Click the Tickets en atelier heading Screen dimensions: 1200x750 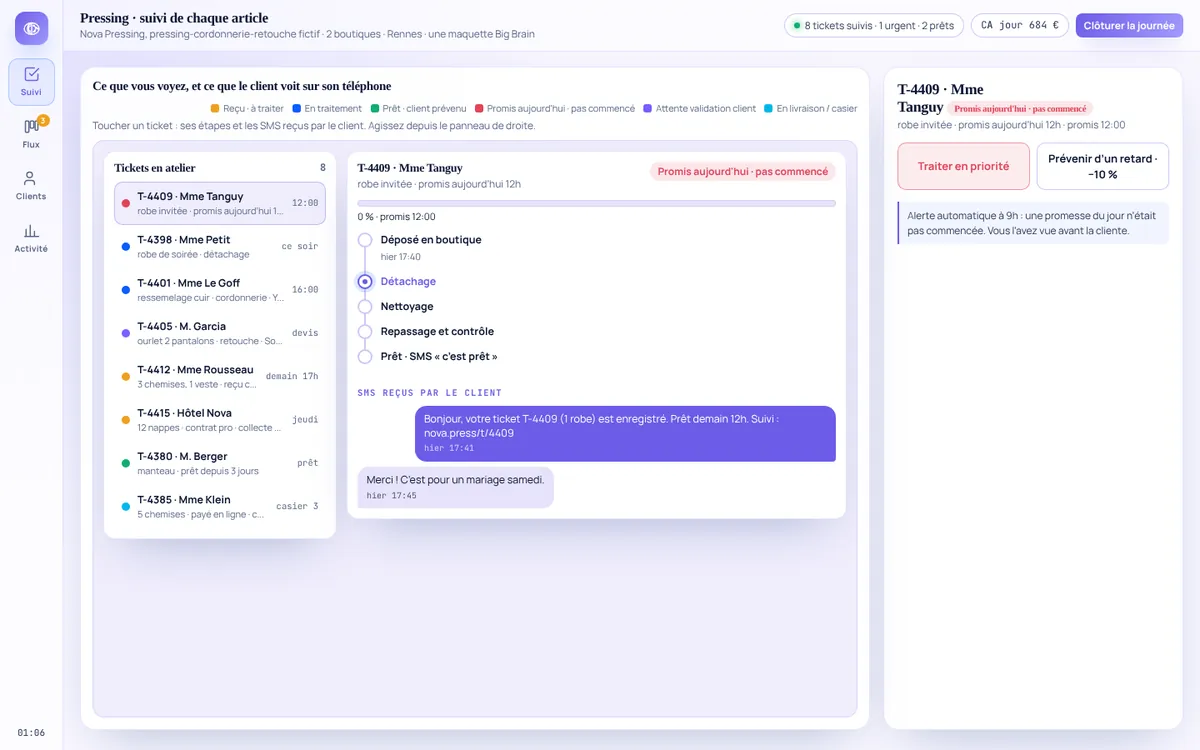click(x=155, y=168)
